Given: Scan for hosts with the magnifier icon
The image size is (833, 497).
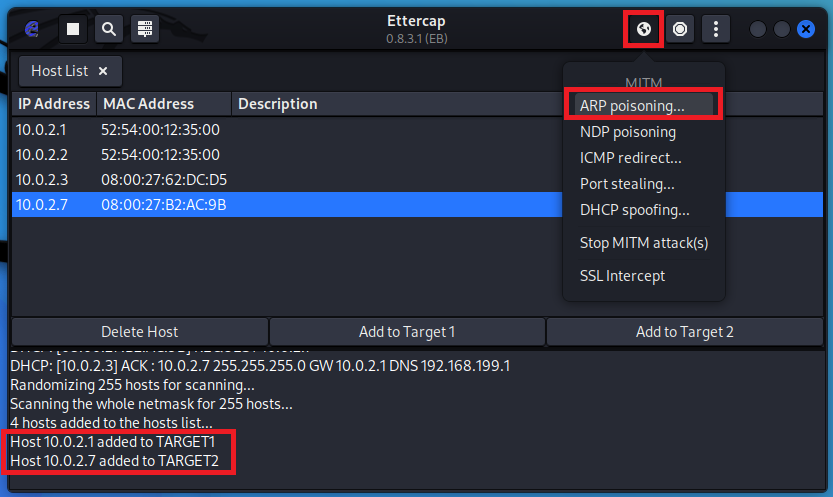Looking at the screenshot, I should tap(109, 29).
